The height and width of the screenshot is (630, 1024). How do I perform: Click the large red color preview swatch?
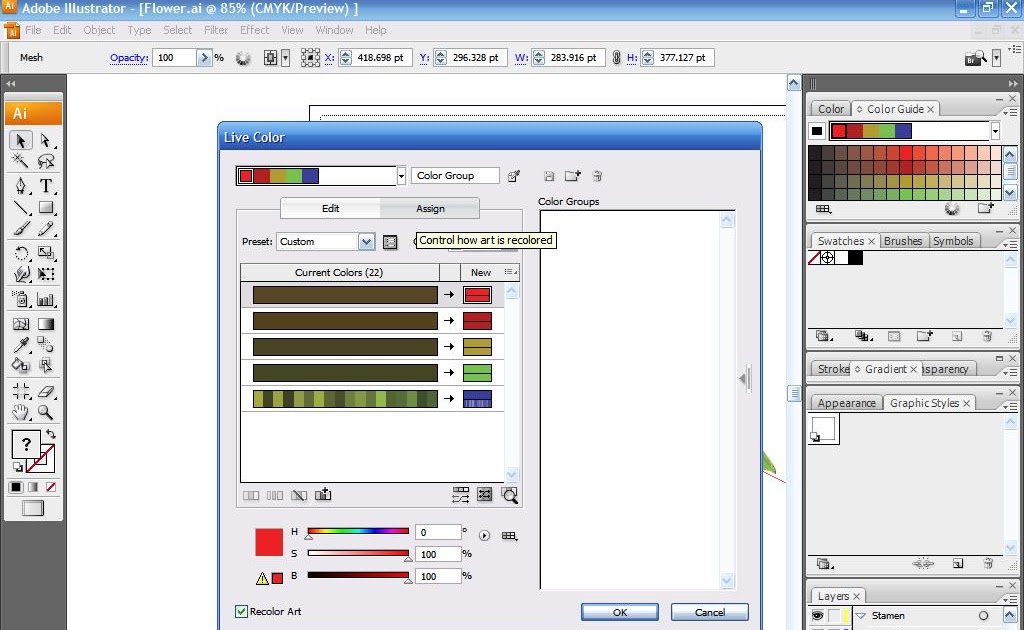click(269, 543)
